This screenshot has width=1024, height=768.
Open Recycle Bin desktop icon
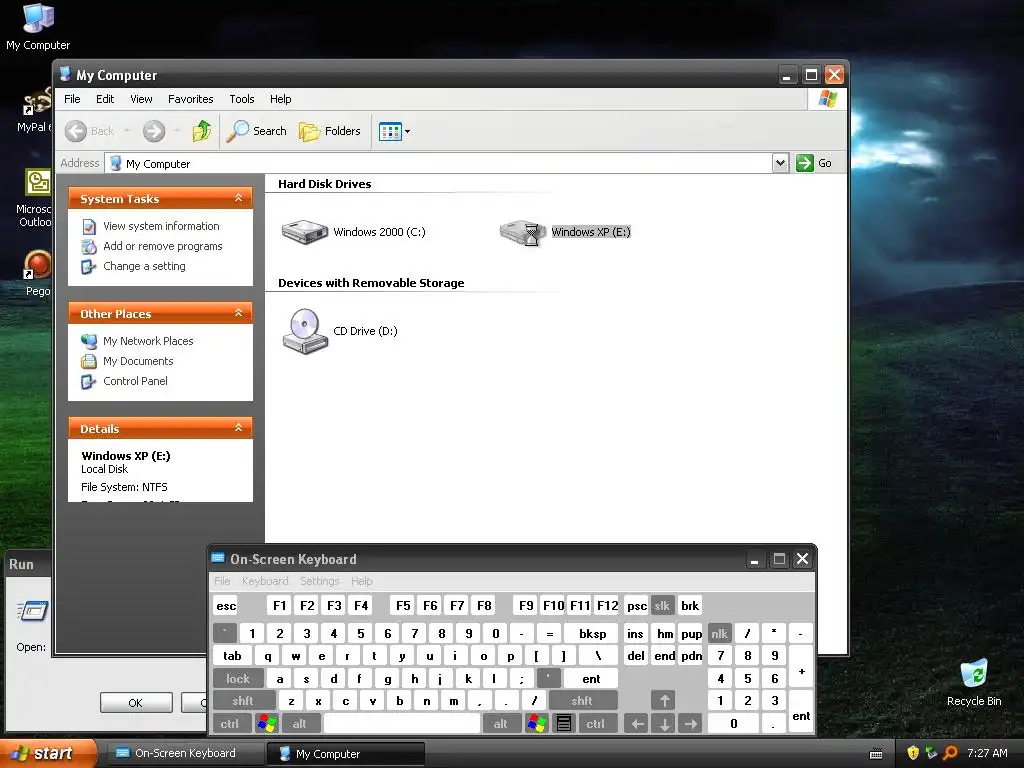click(974, 683)
